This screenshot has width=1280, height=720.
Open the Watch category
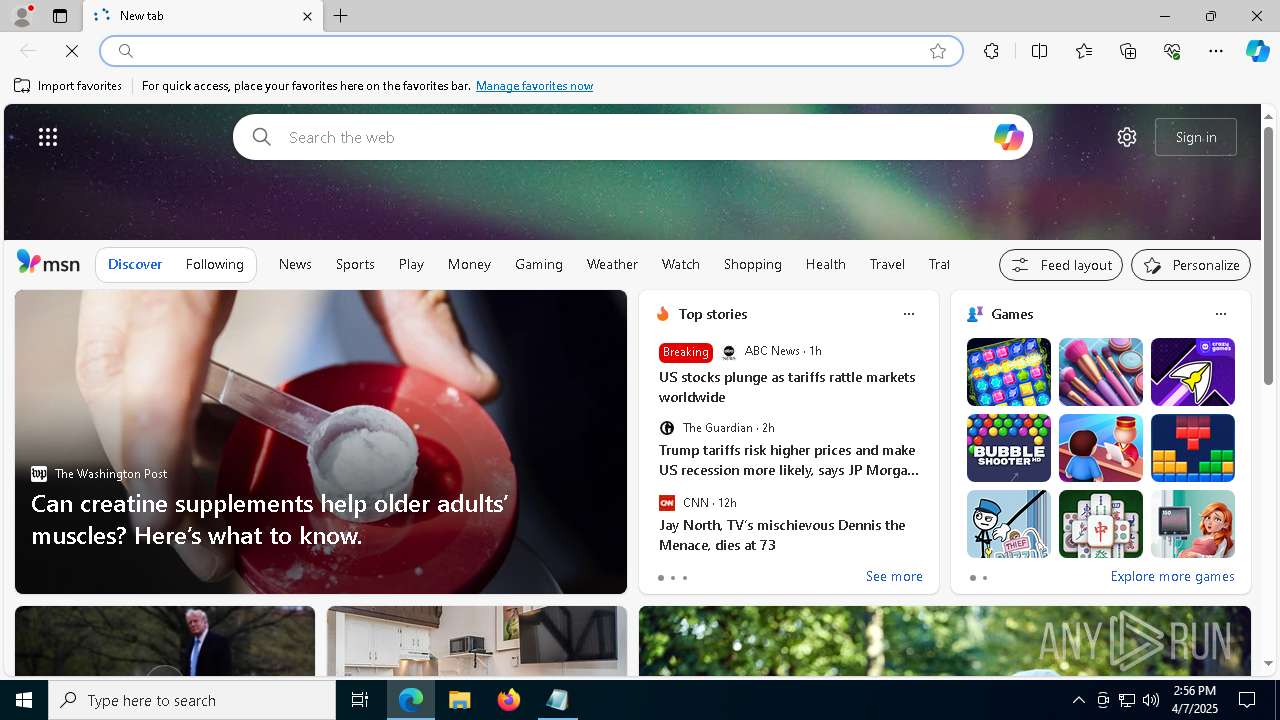point(680,264)
